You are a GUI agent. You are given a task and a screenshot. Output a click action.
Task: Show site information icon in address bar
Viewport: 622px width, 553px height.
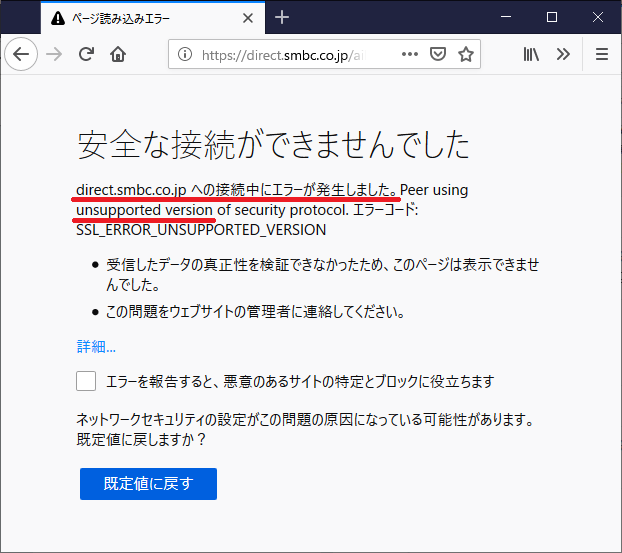(185, 54)
